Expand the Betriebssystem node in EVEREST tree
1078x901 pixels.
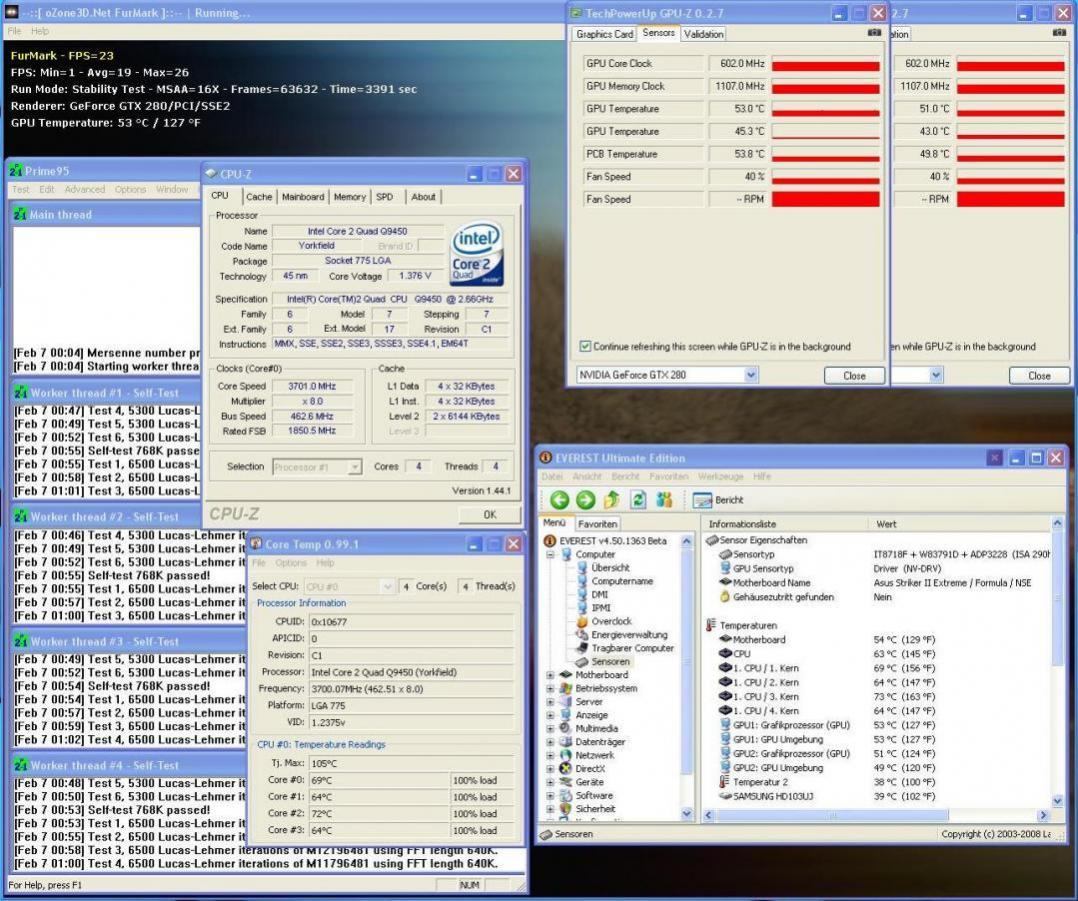(550, 688)
